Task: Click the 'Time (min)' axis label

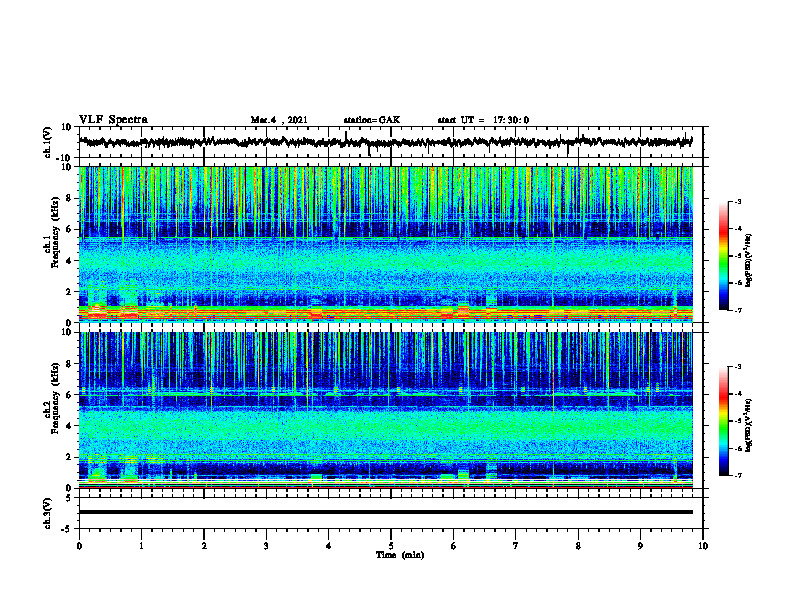Action: 400,555
